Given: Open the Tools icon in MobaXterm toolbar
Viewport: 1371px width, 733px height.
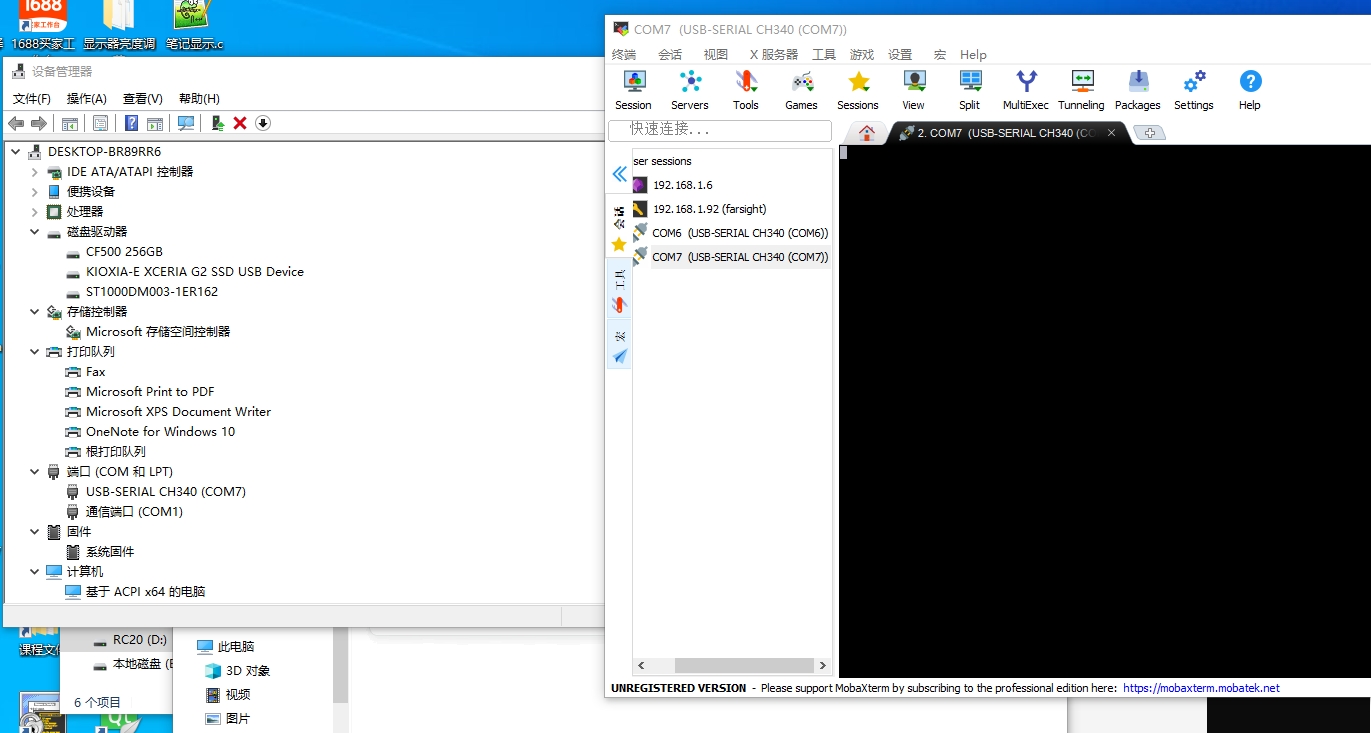Looking at the screenshot, I should pyautogui.click(x=746, y=90).
